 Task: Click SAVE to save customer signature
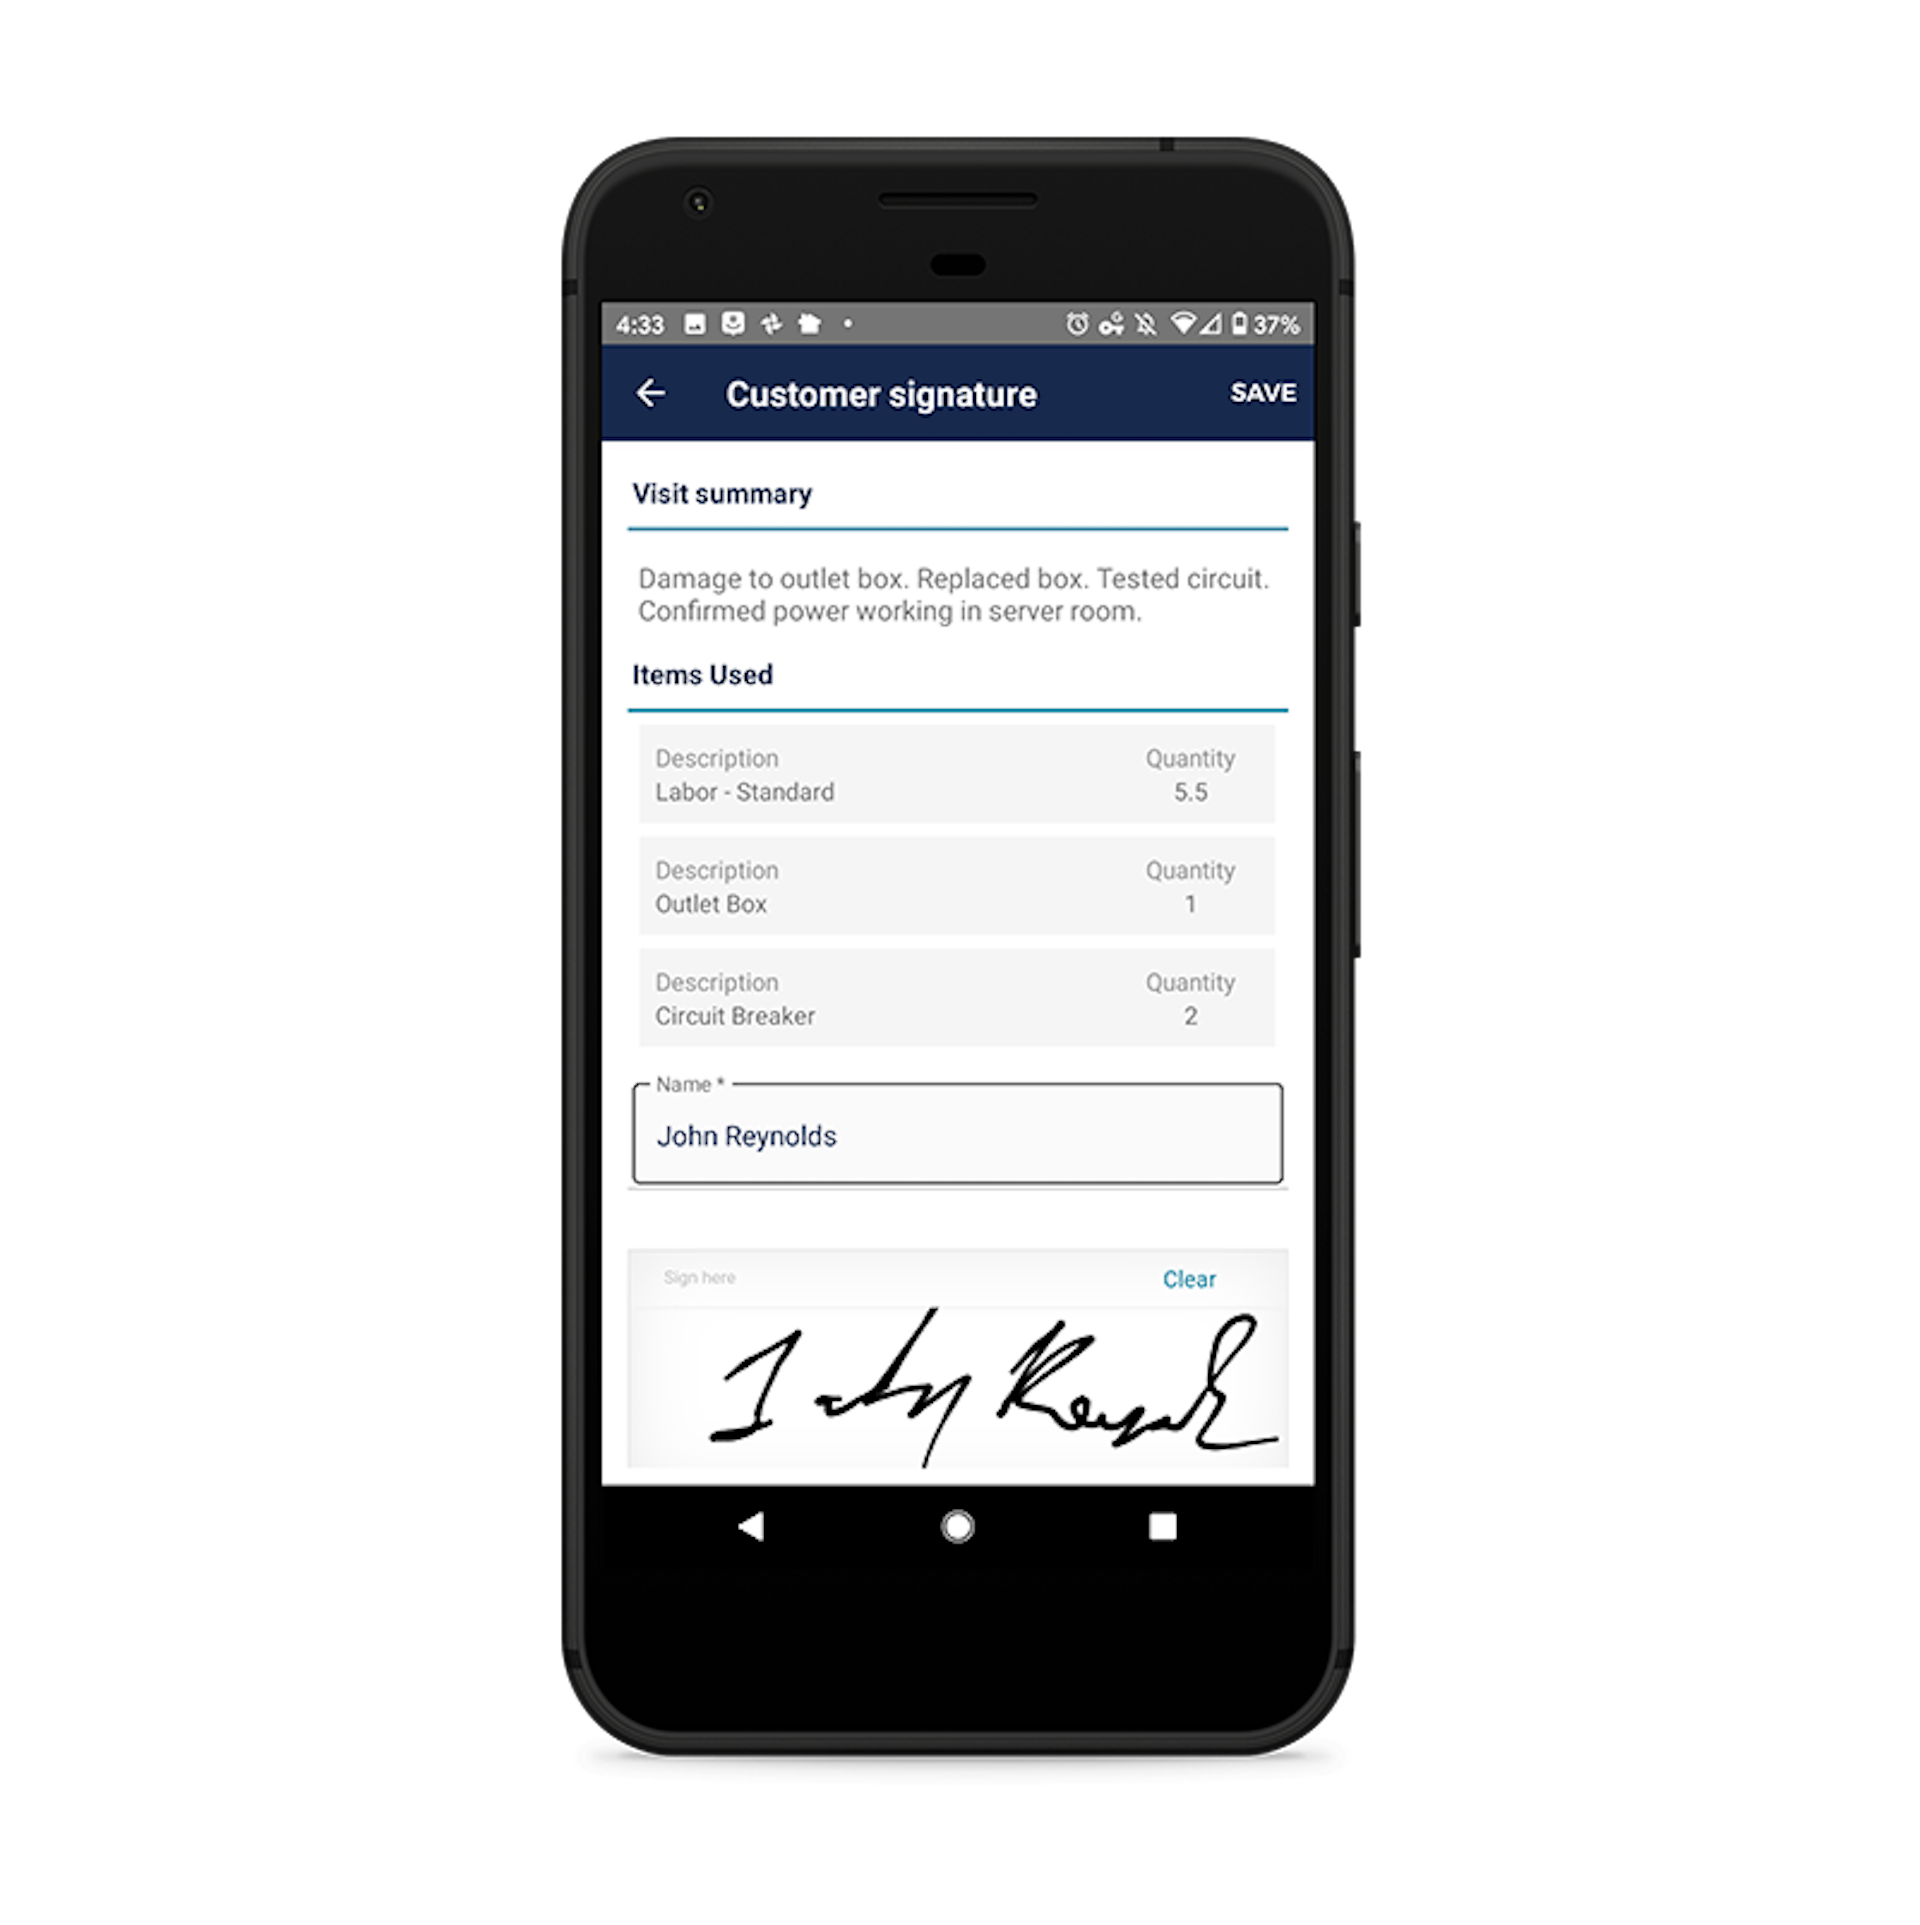click(x=1266, y=394)
